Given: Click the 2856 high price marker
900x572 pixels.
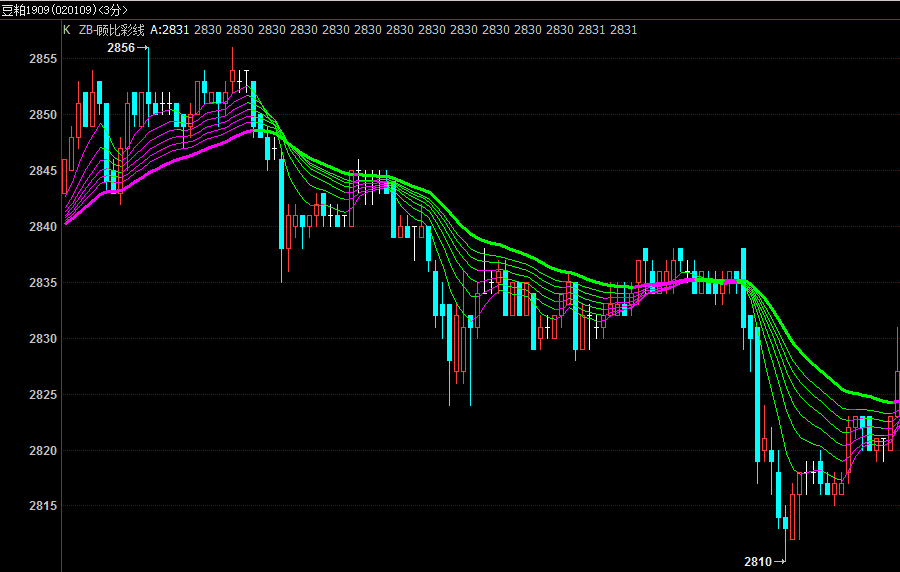Looking at the screenshot, I should tap(121, 48).
